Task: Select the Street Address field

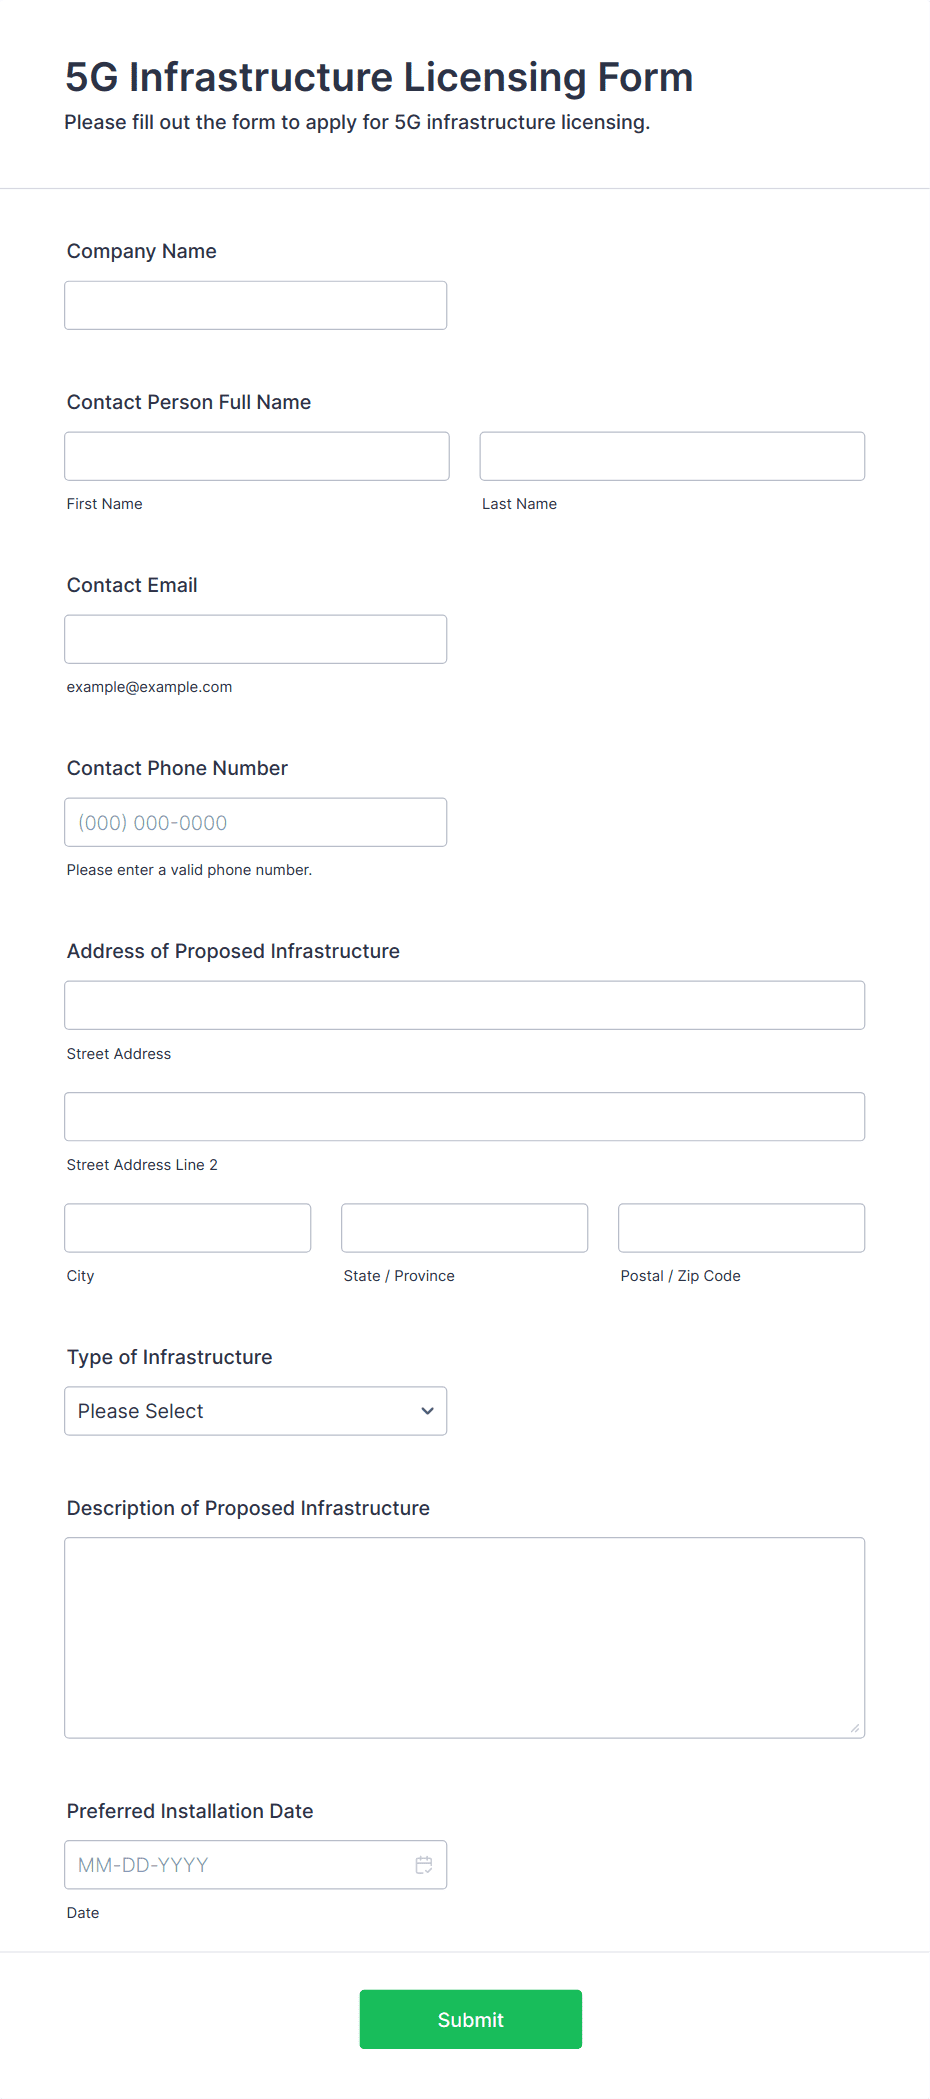Action: pyautogui.click(x=465, y=1005)
